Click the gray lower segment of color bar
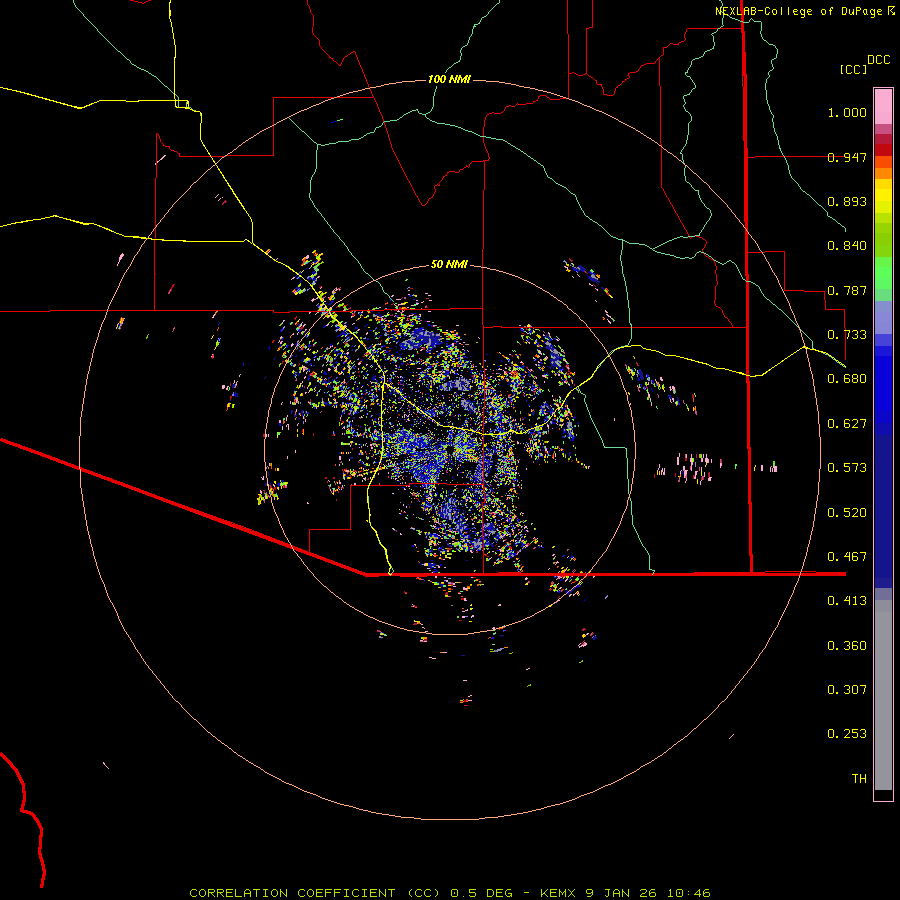Screen dimensions: 900x900 click(883, 695)
